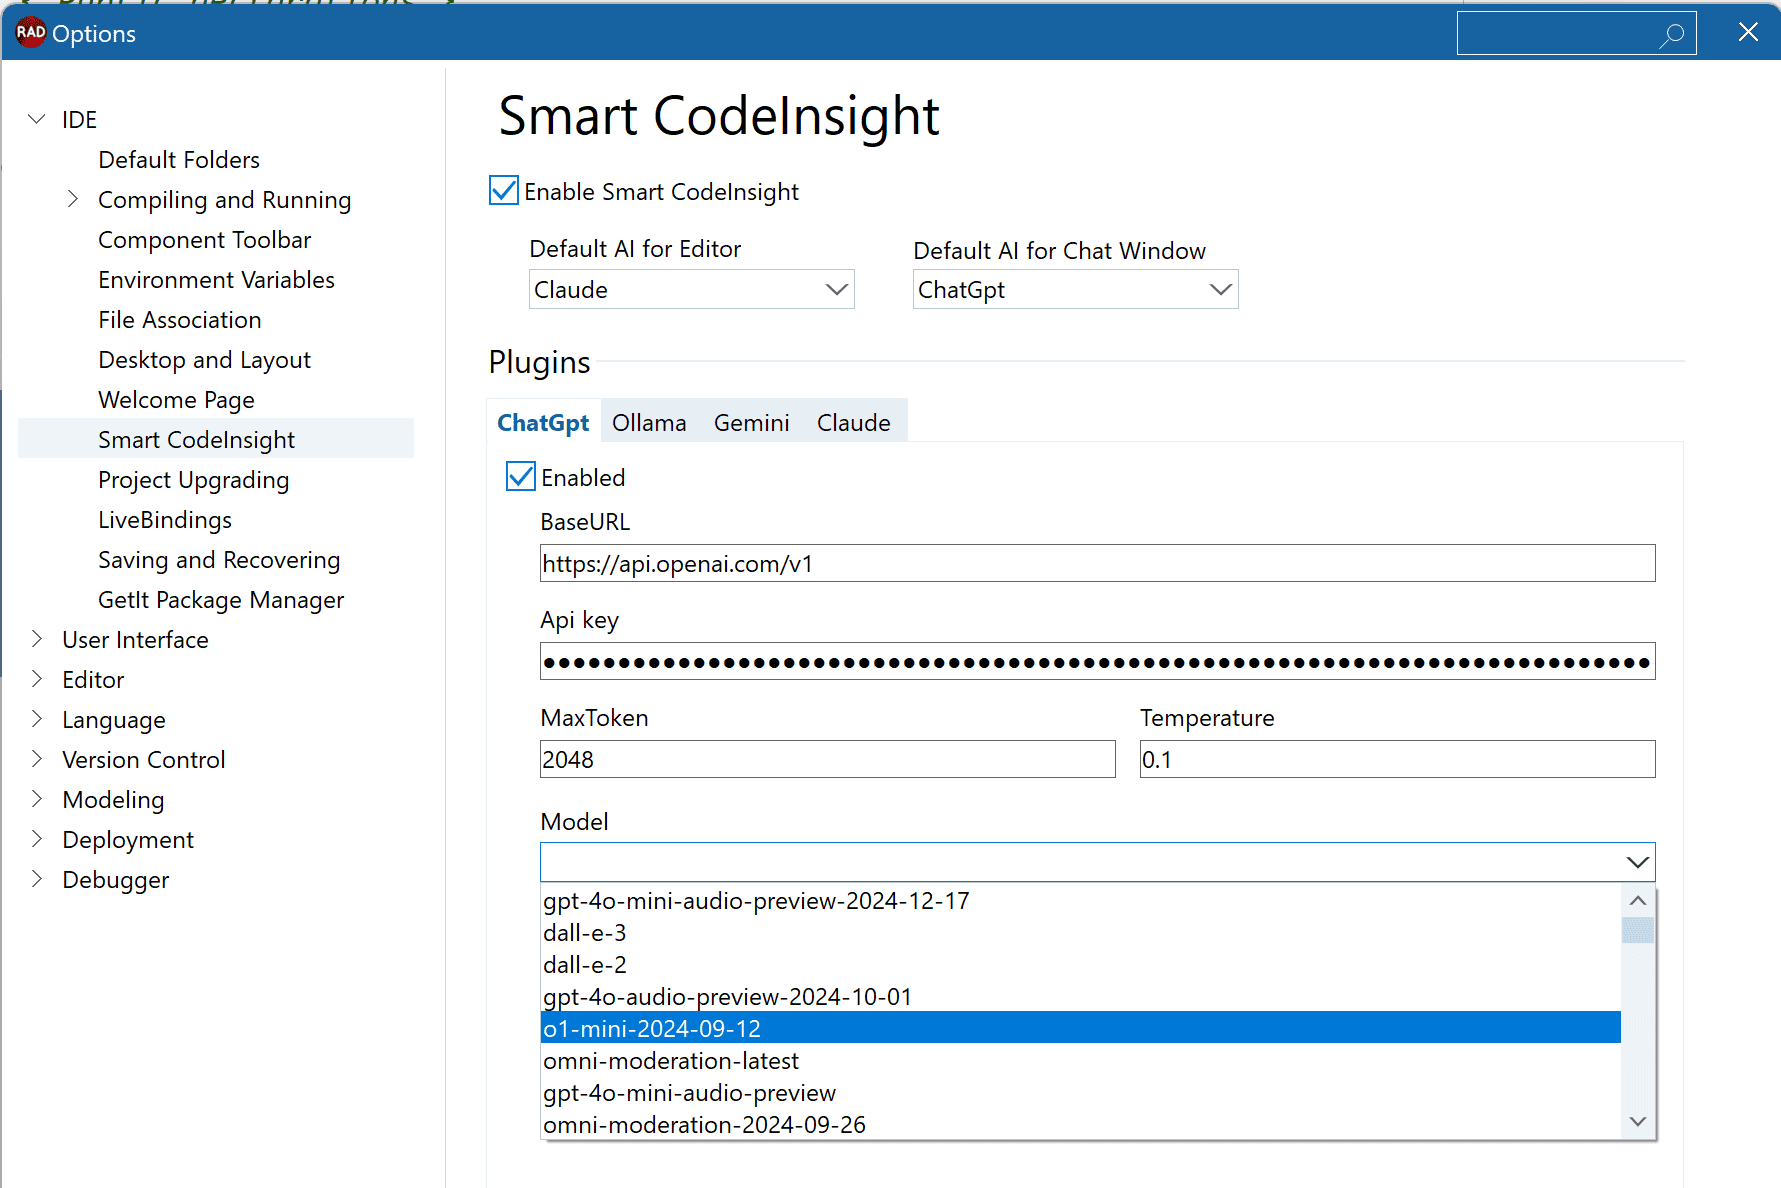Click the search magnifier icon

click(1672, 35)
